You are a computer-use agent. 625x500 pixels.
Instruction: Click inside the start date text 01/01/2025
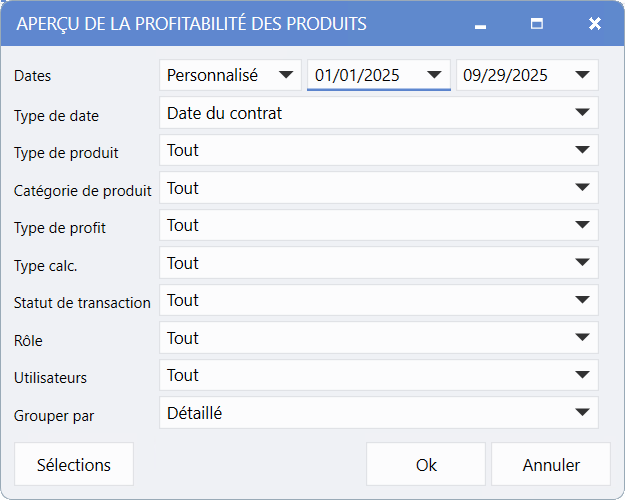tap(357, 75)
